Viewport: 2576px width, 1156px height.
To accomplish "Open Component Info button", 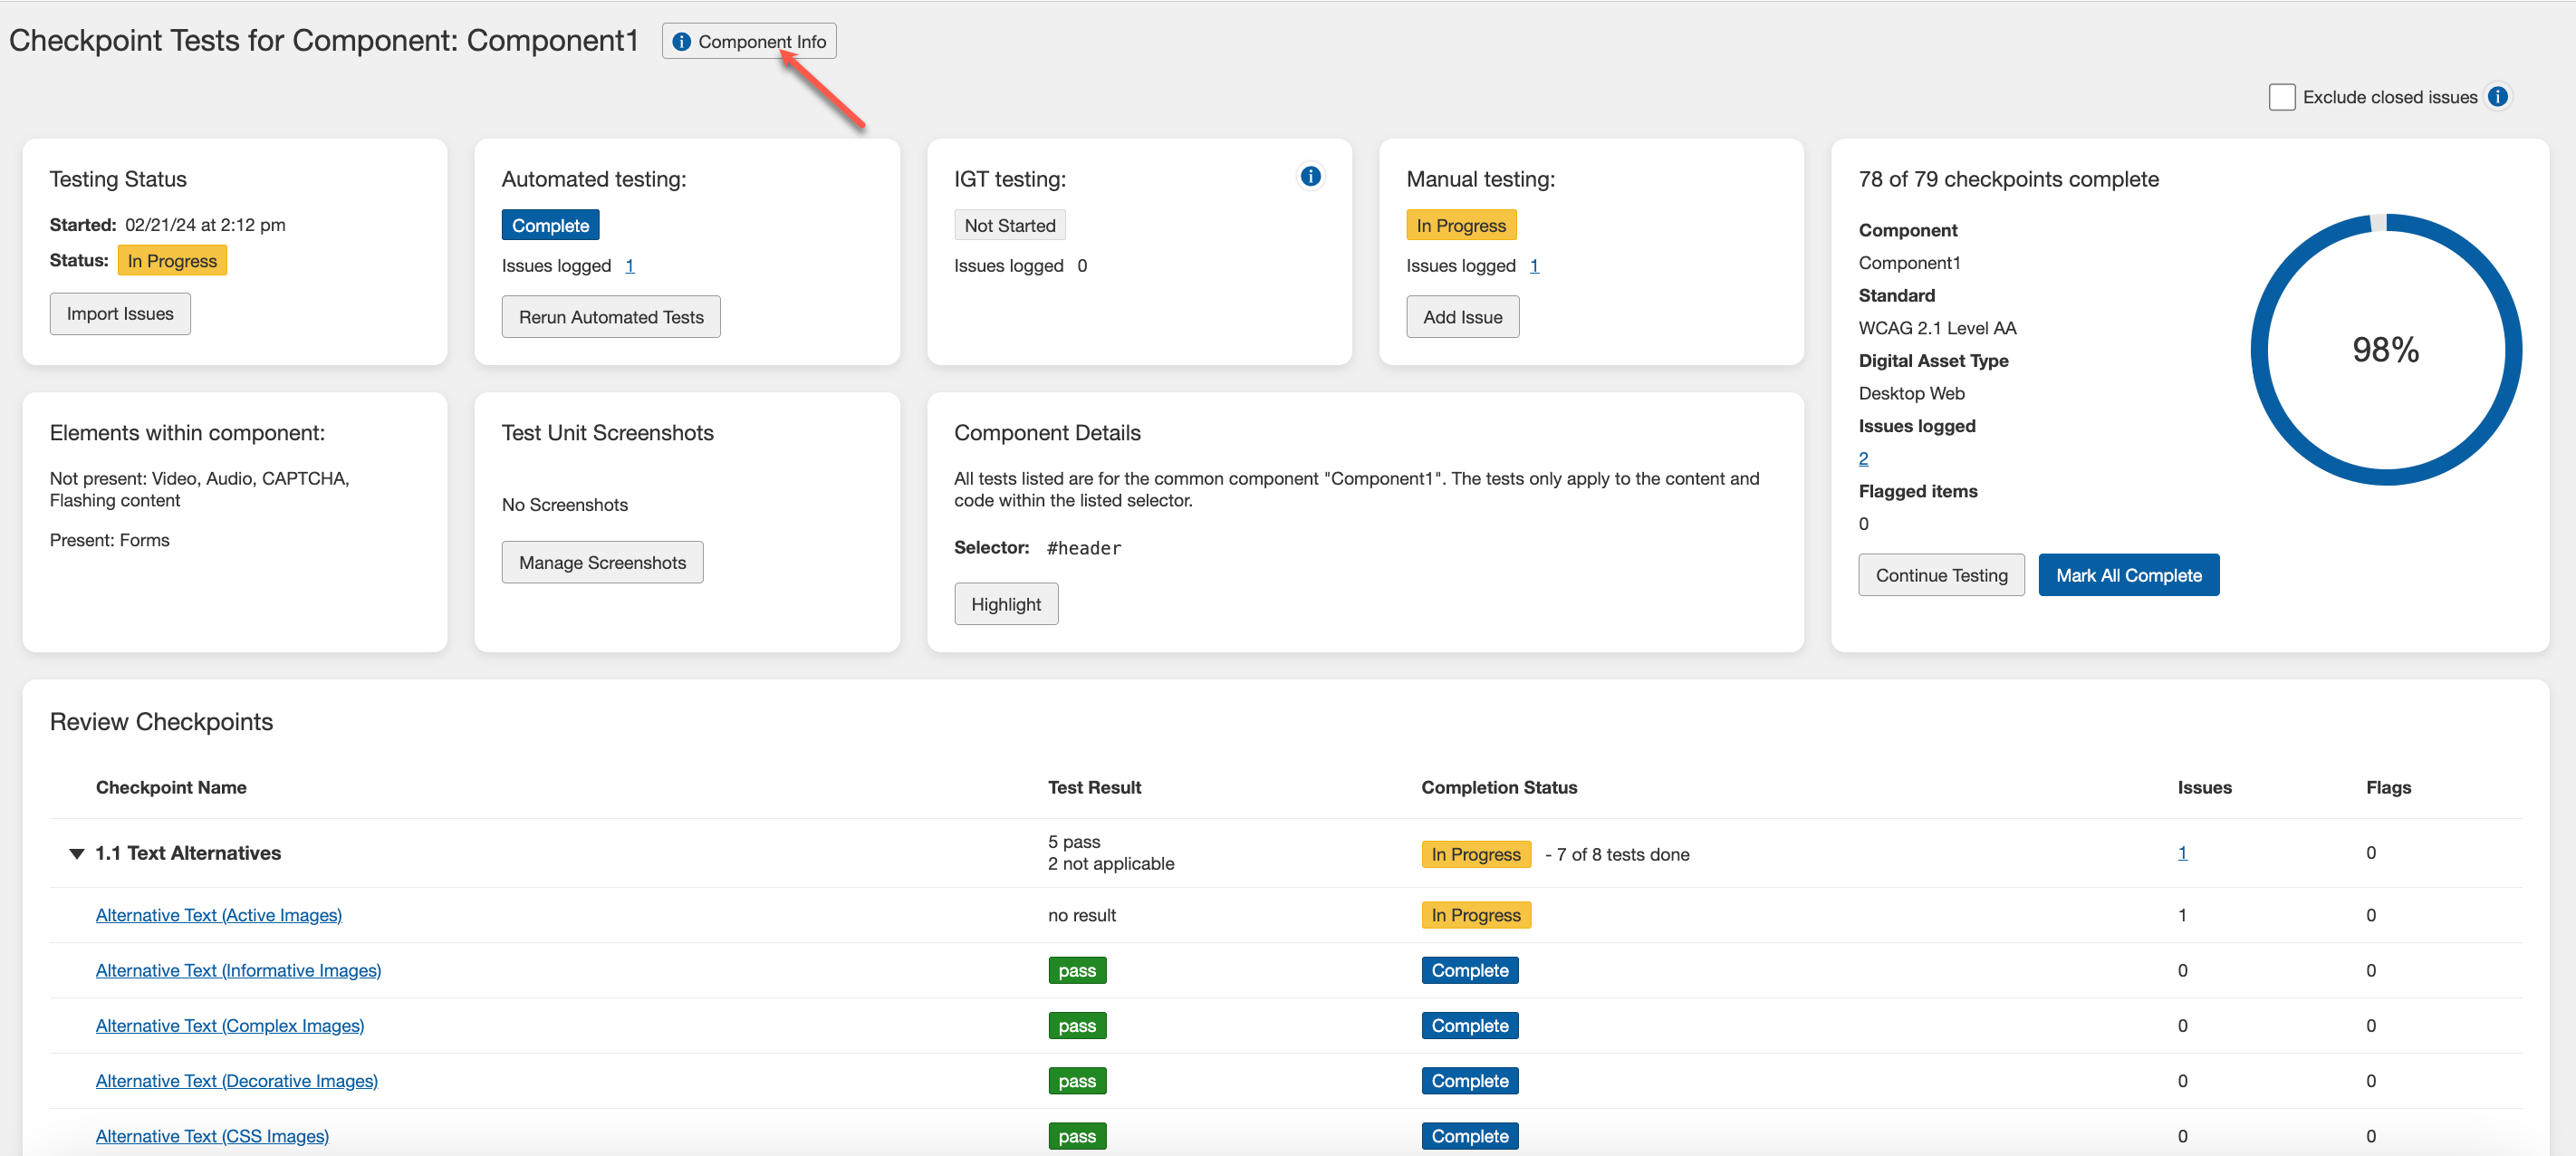I will (748, 41).
